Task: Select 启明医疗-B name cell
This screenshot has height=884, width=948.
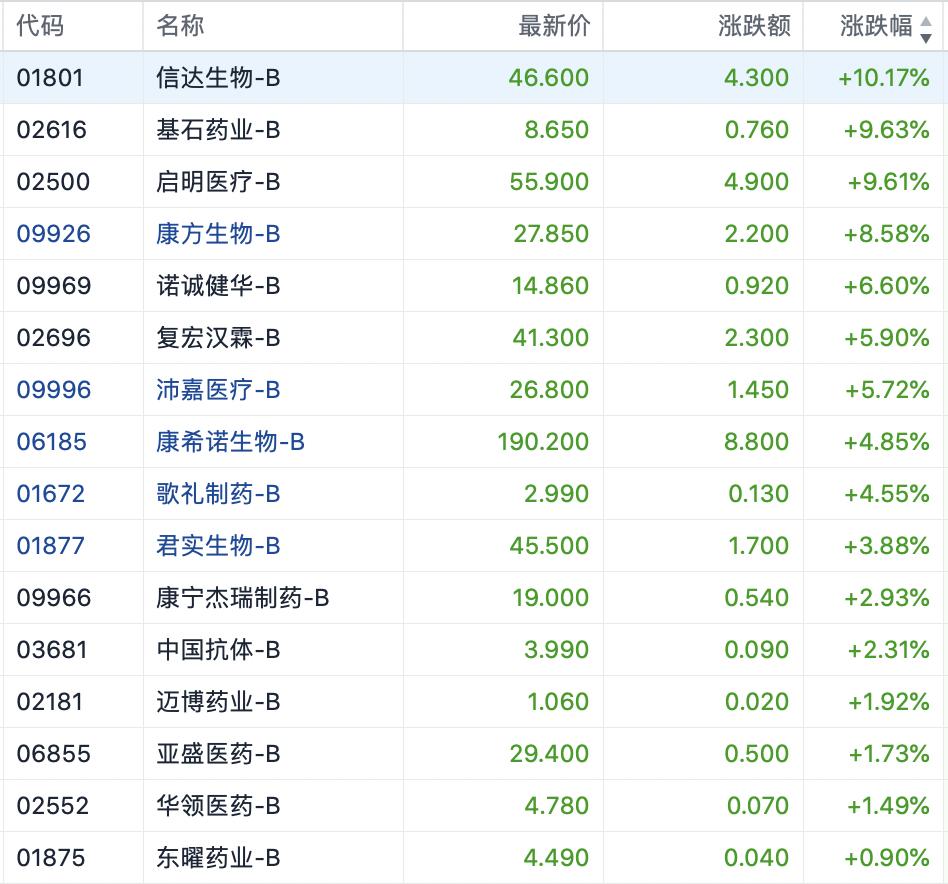Action: pyautogui.click(x=218, y=182)
